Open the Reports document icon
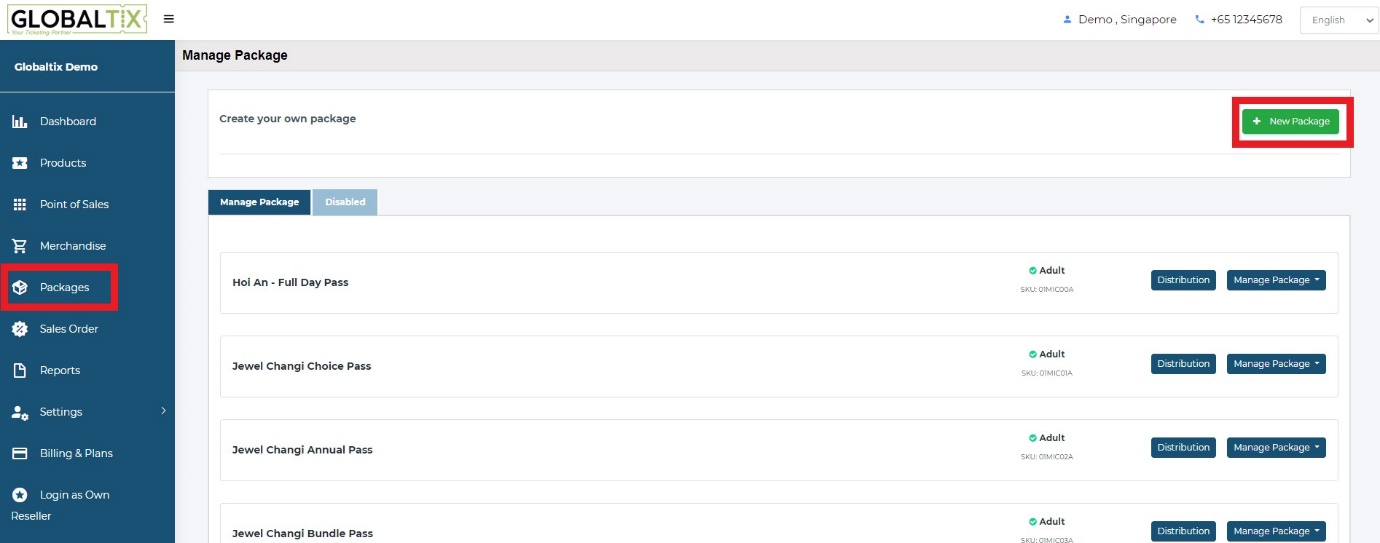The height and width of the screenshot is (543, 1380). 19,370
